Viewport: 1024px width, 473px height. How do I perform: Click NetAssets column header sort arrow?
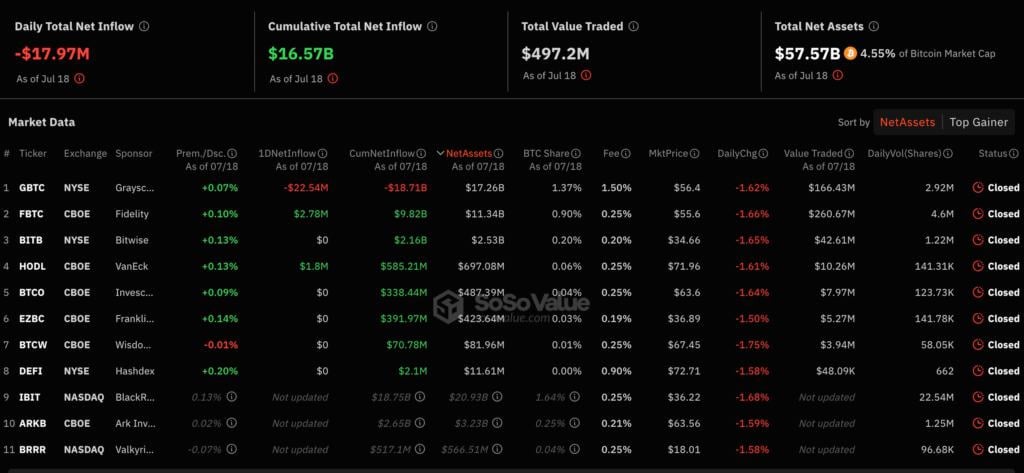coord(441,154)
